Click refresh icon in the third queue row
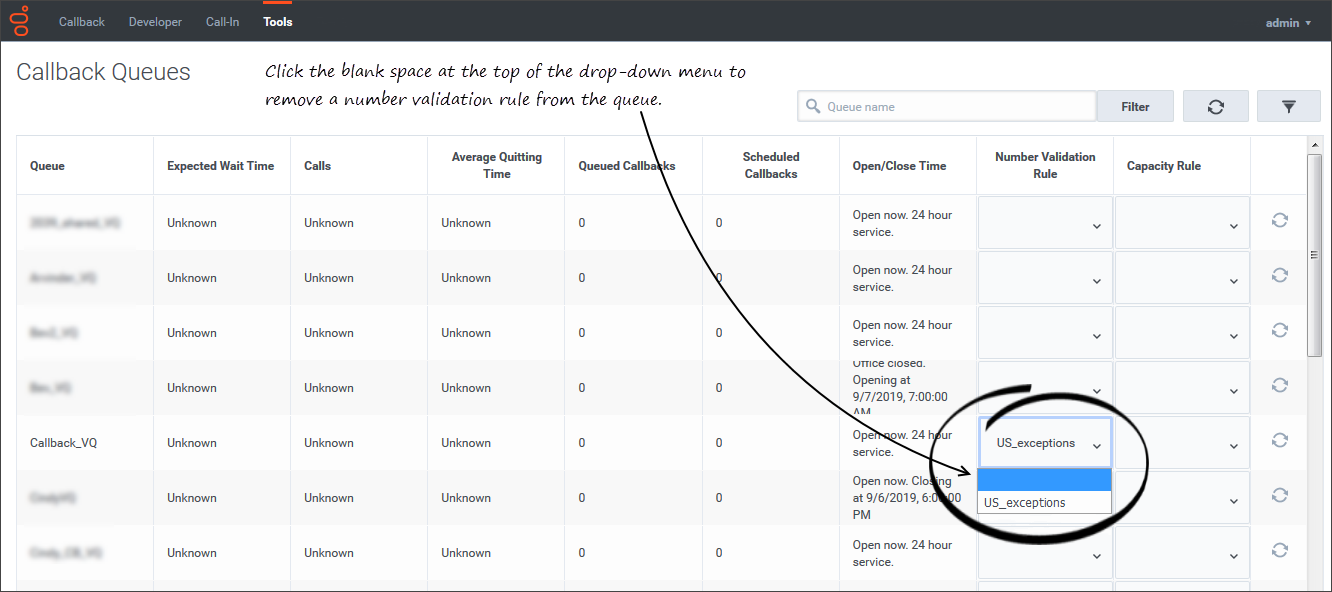1332x592 pixels. 1279,330
